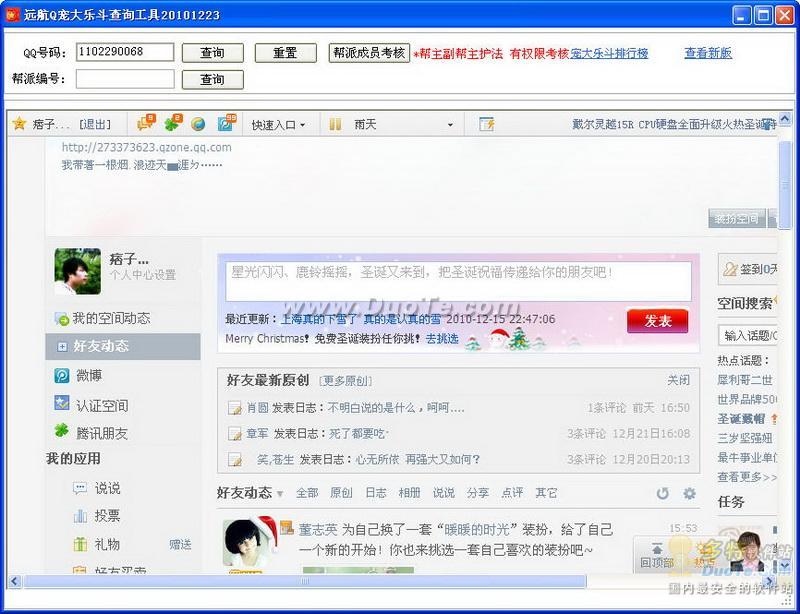Viewport: 800px width, 614px height.
Task: Click into the QQ号码 input field
Action: [125, 52]
